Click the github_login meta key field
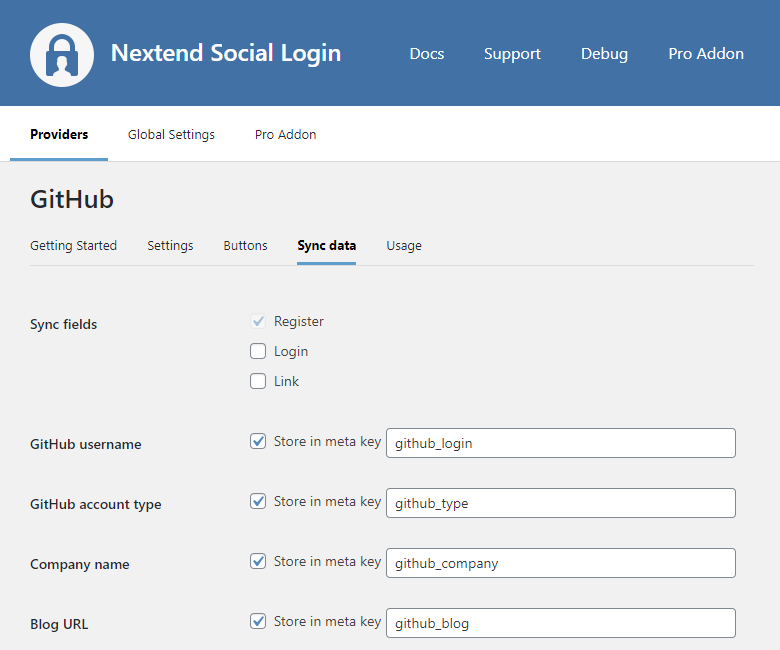 click(560, 443)
